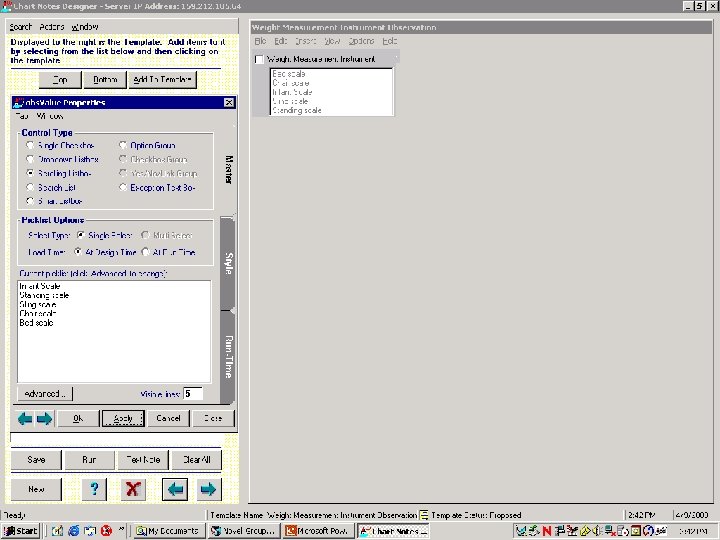Click the obsValue Properties title bar icon
The image size is (720, 540).
pyautogui.click(x=18, y=102)
